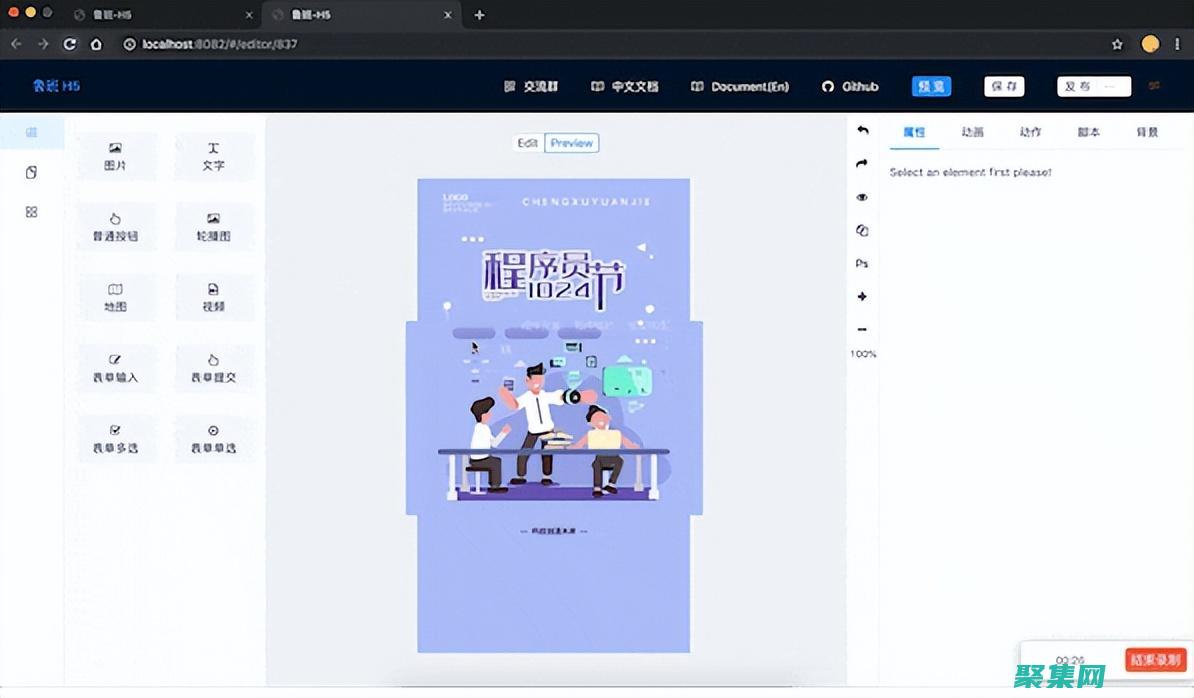Click the Ps import icon
The height and width of the screenshot is (698, 1194).
(862, 264)
